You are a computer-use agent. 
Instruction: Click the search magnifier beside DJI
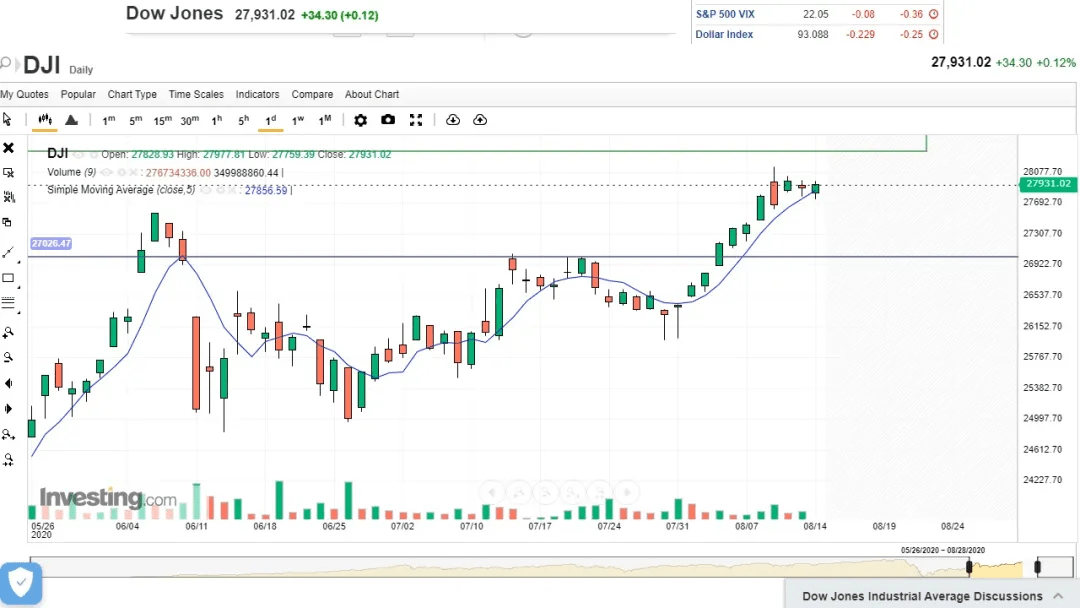(6, 64)
